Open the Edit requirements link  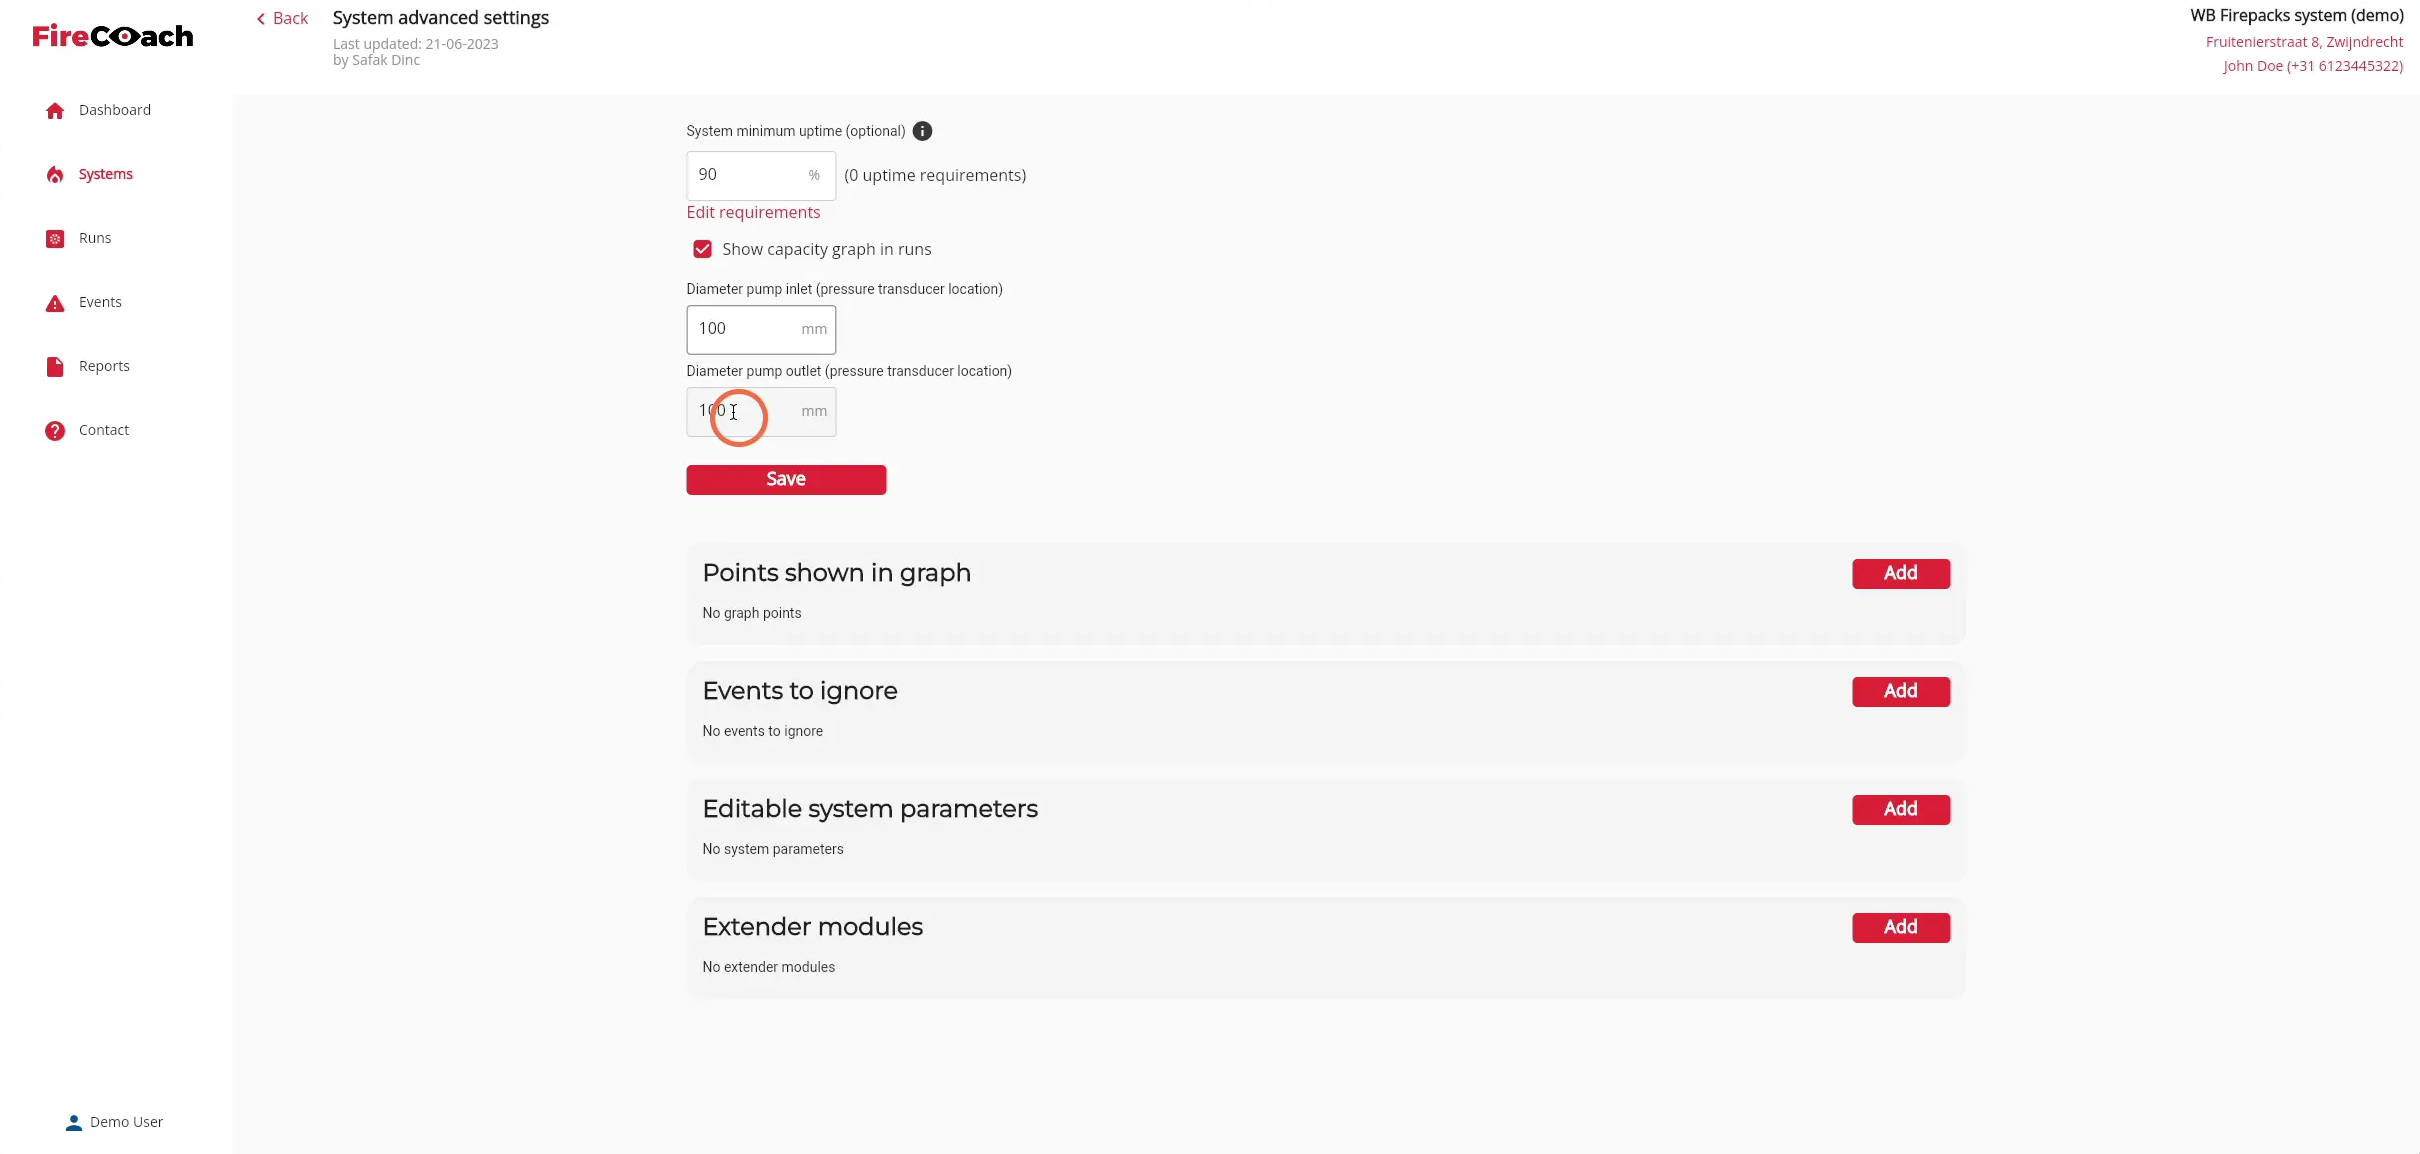pyautogui.click(x=753, y=212)
